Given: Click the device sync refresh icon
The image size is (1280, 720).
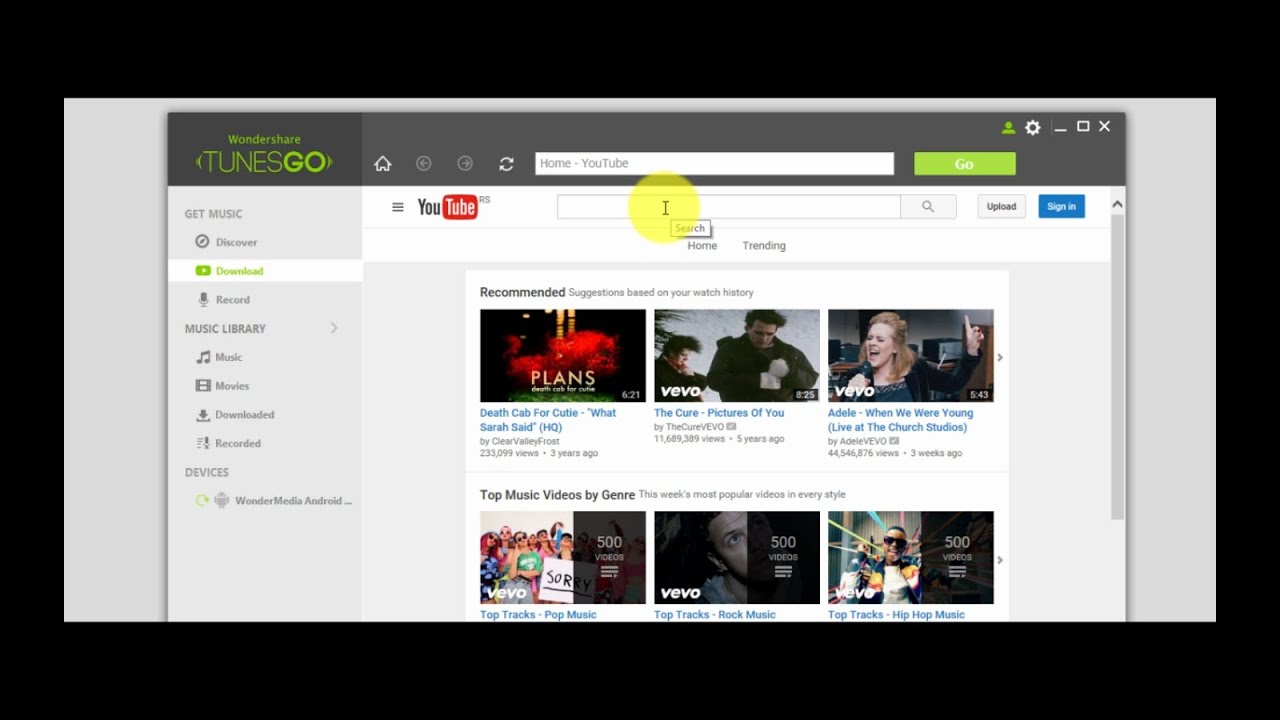Looking at the screenshot, I should point(202,501).
